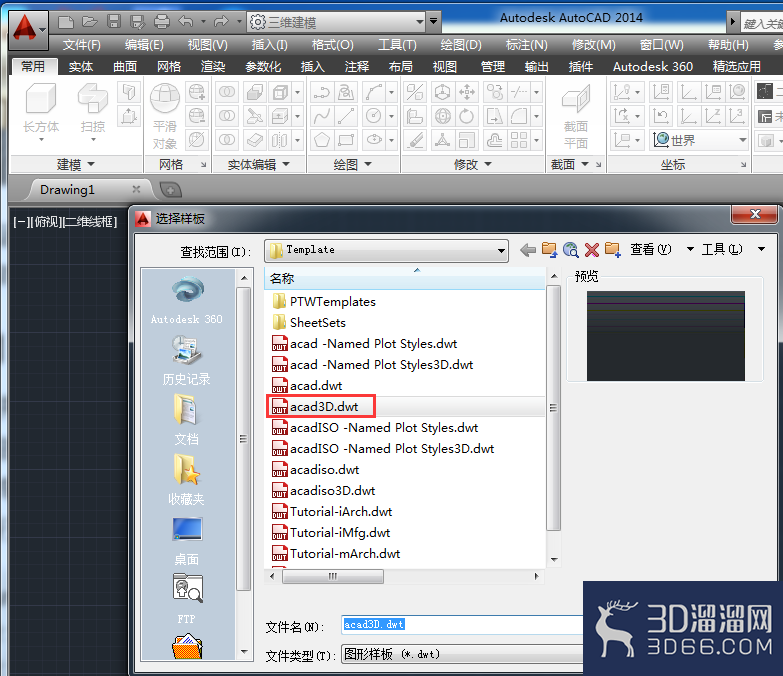The height and width of the screenshot is (676, 783).
Task: Click the 文件名 input field
Action: tap(462, 625)
